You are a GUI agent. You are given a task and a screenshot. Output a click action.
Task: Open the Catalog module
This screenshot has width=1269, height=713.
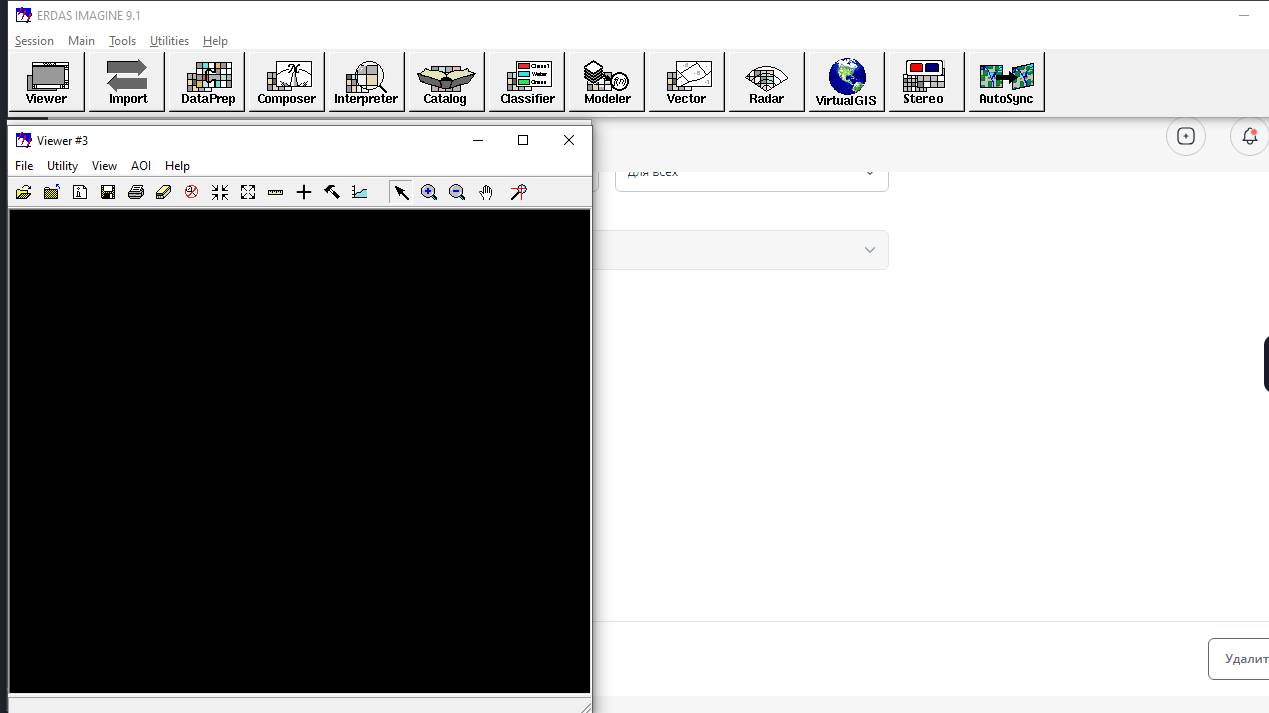(x=446, y=82)
